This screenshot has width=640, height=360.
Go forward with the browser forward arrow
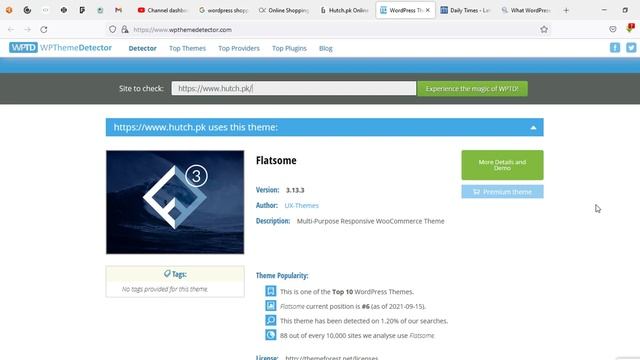tap(27, 29)
